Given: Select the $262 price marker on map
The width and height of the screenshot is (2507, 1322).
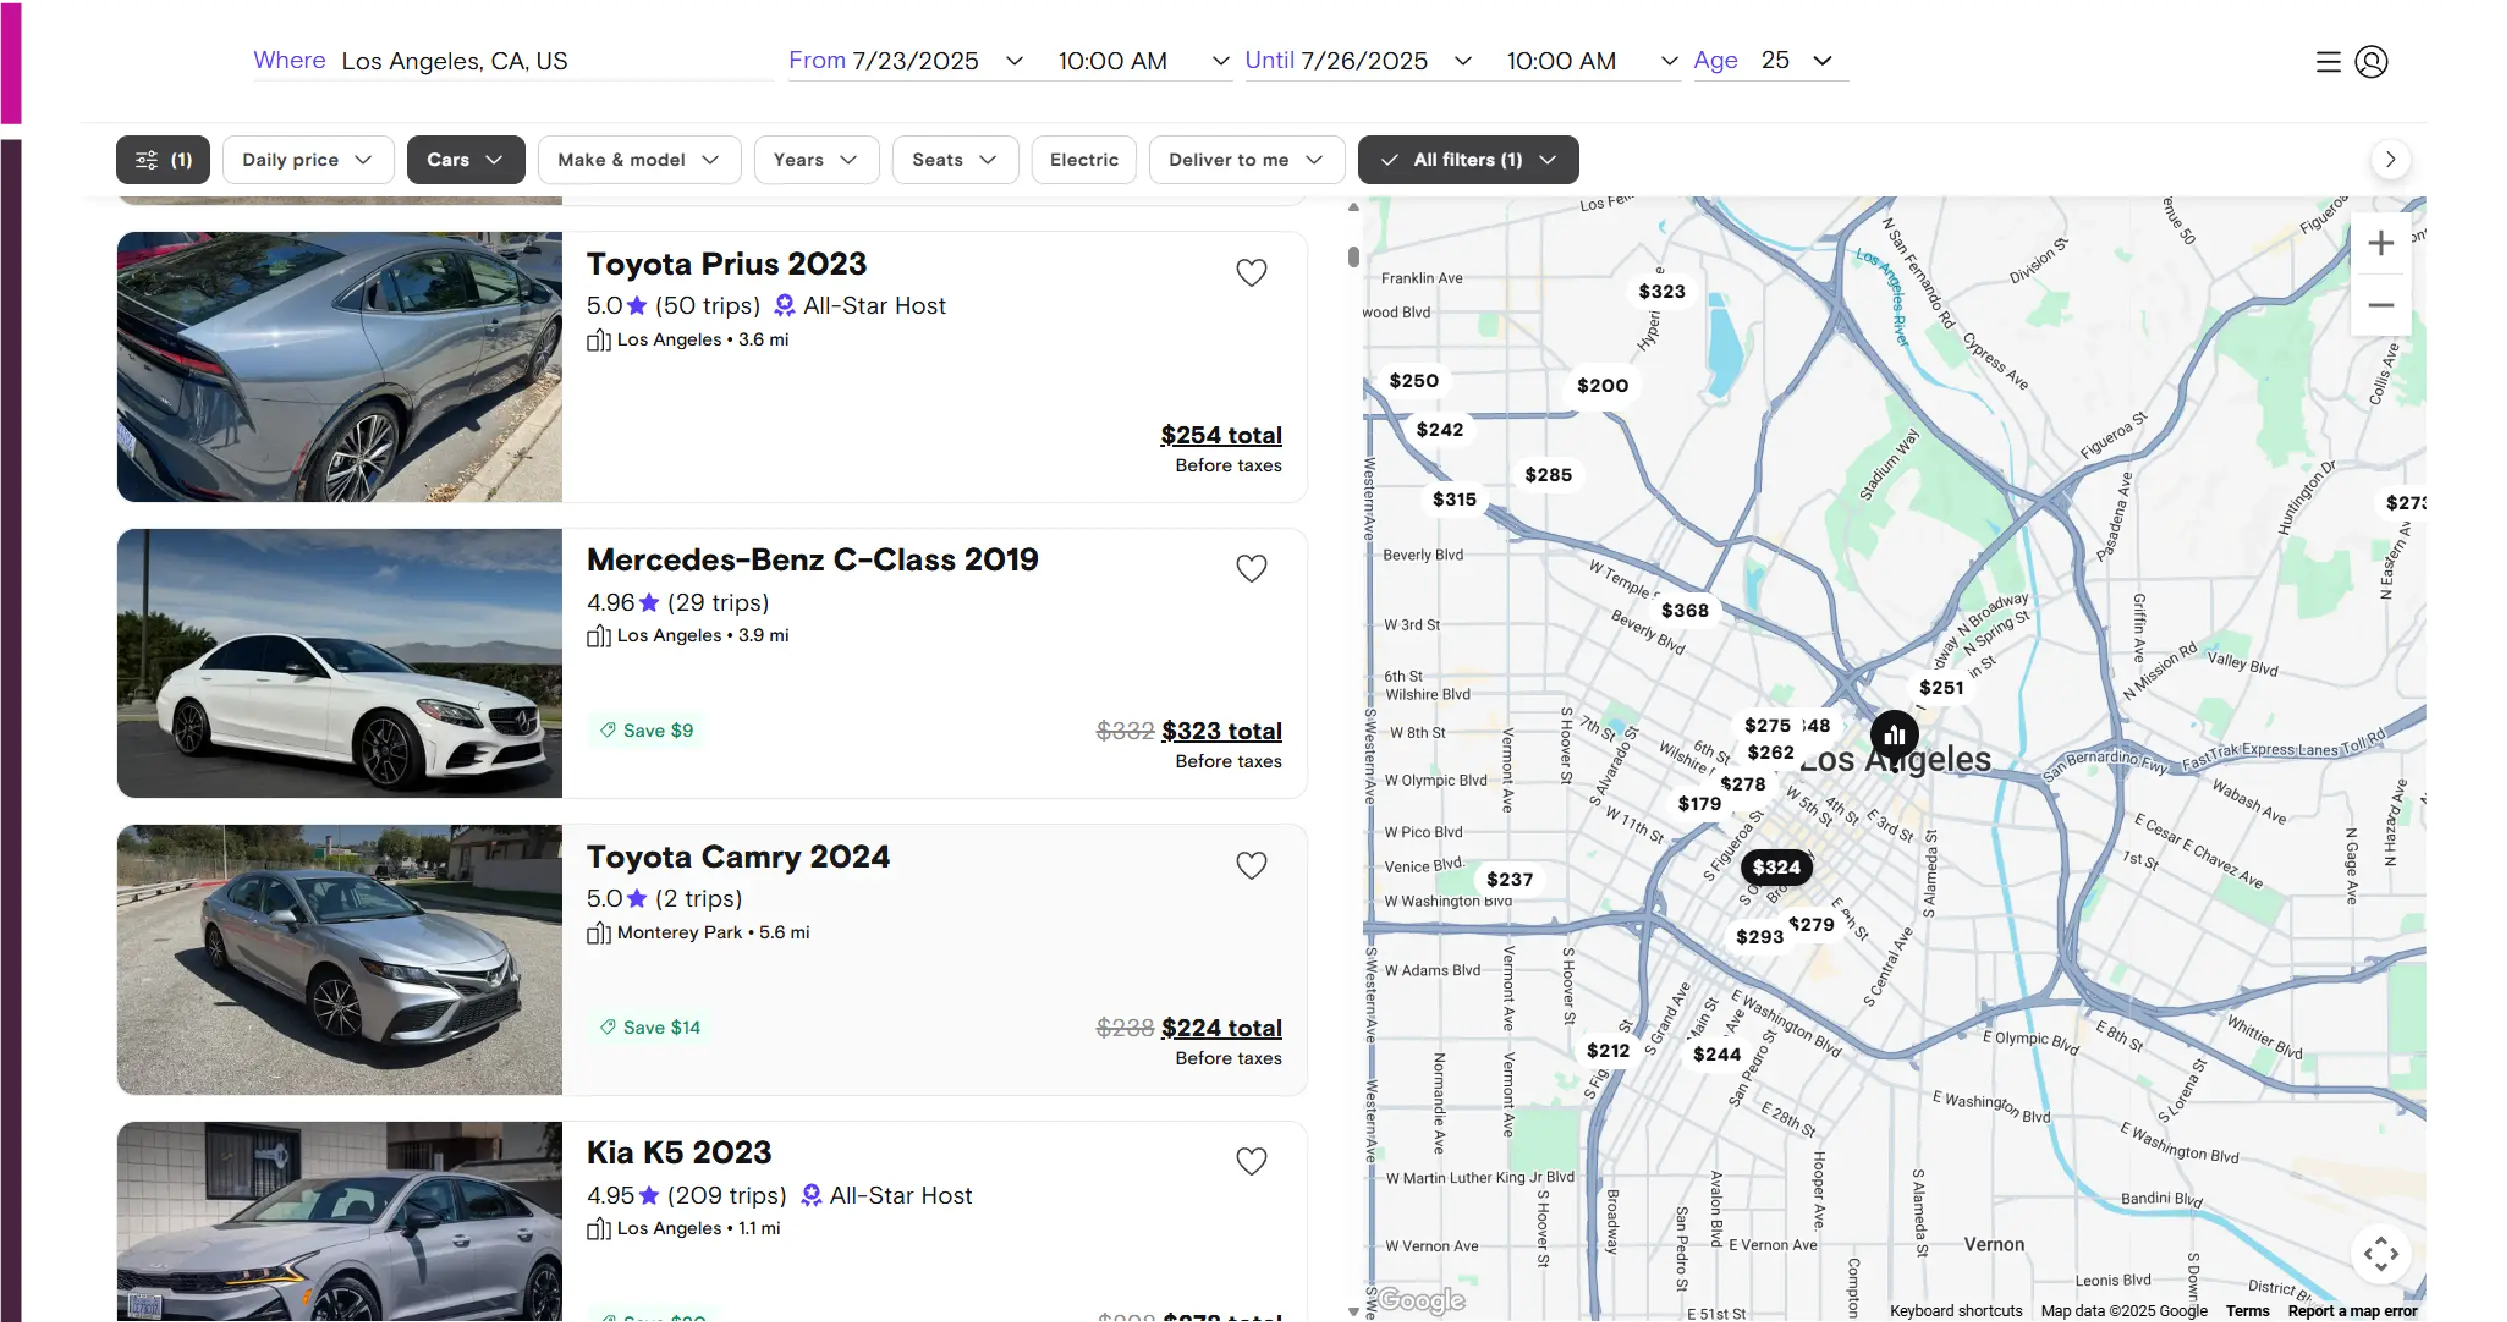Looking at the screenshot, I should (1770, 752).
